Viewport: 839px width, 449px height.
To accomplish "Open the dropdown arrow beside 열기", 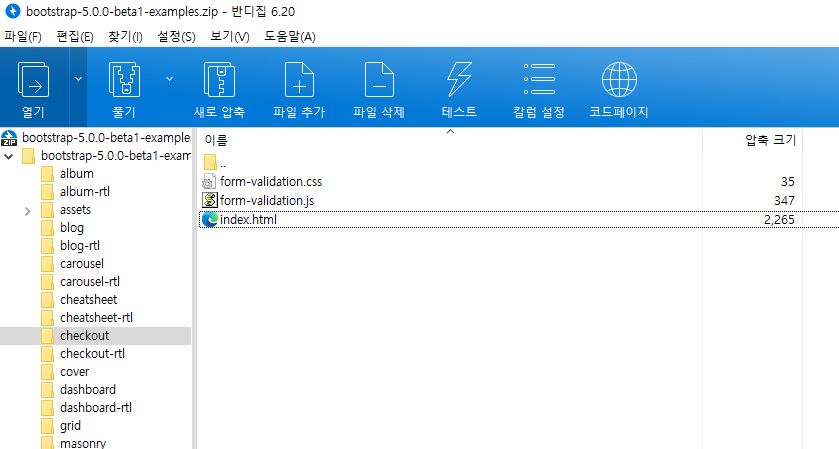I will point(78,79).
